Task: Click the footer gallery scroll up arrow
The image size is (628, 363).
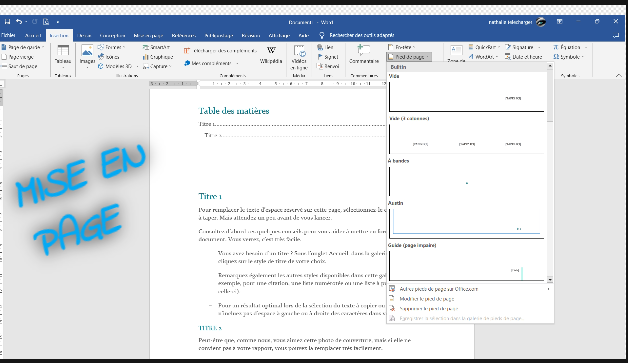Action: click(550, 66)
